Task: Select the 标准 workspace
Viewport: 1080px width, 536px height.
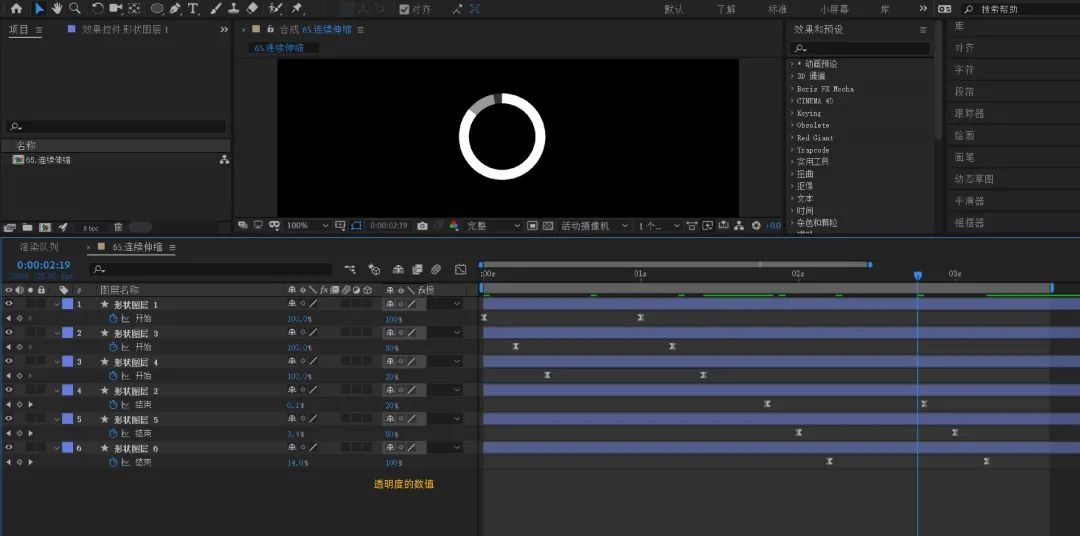Action: pyautogui.click(x=777, y=9)
